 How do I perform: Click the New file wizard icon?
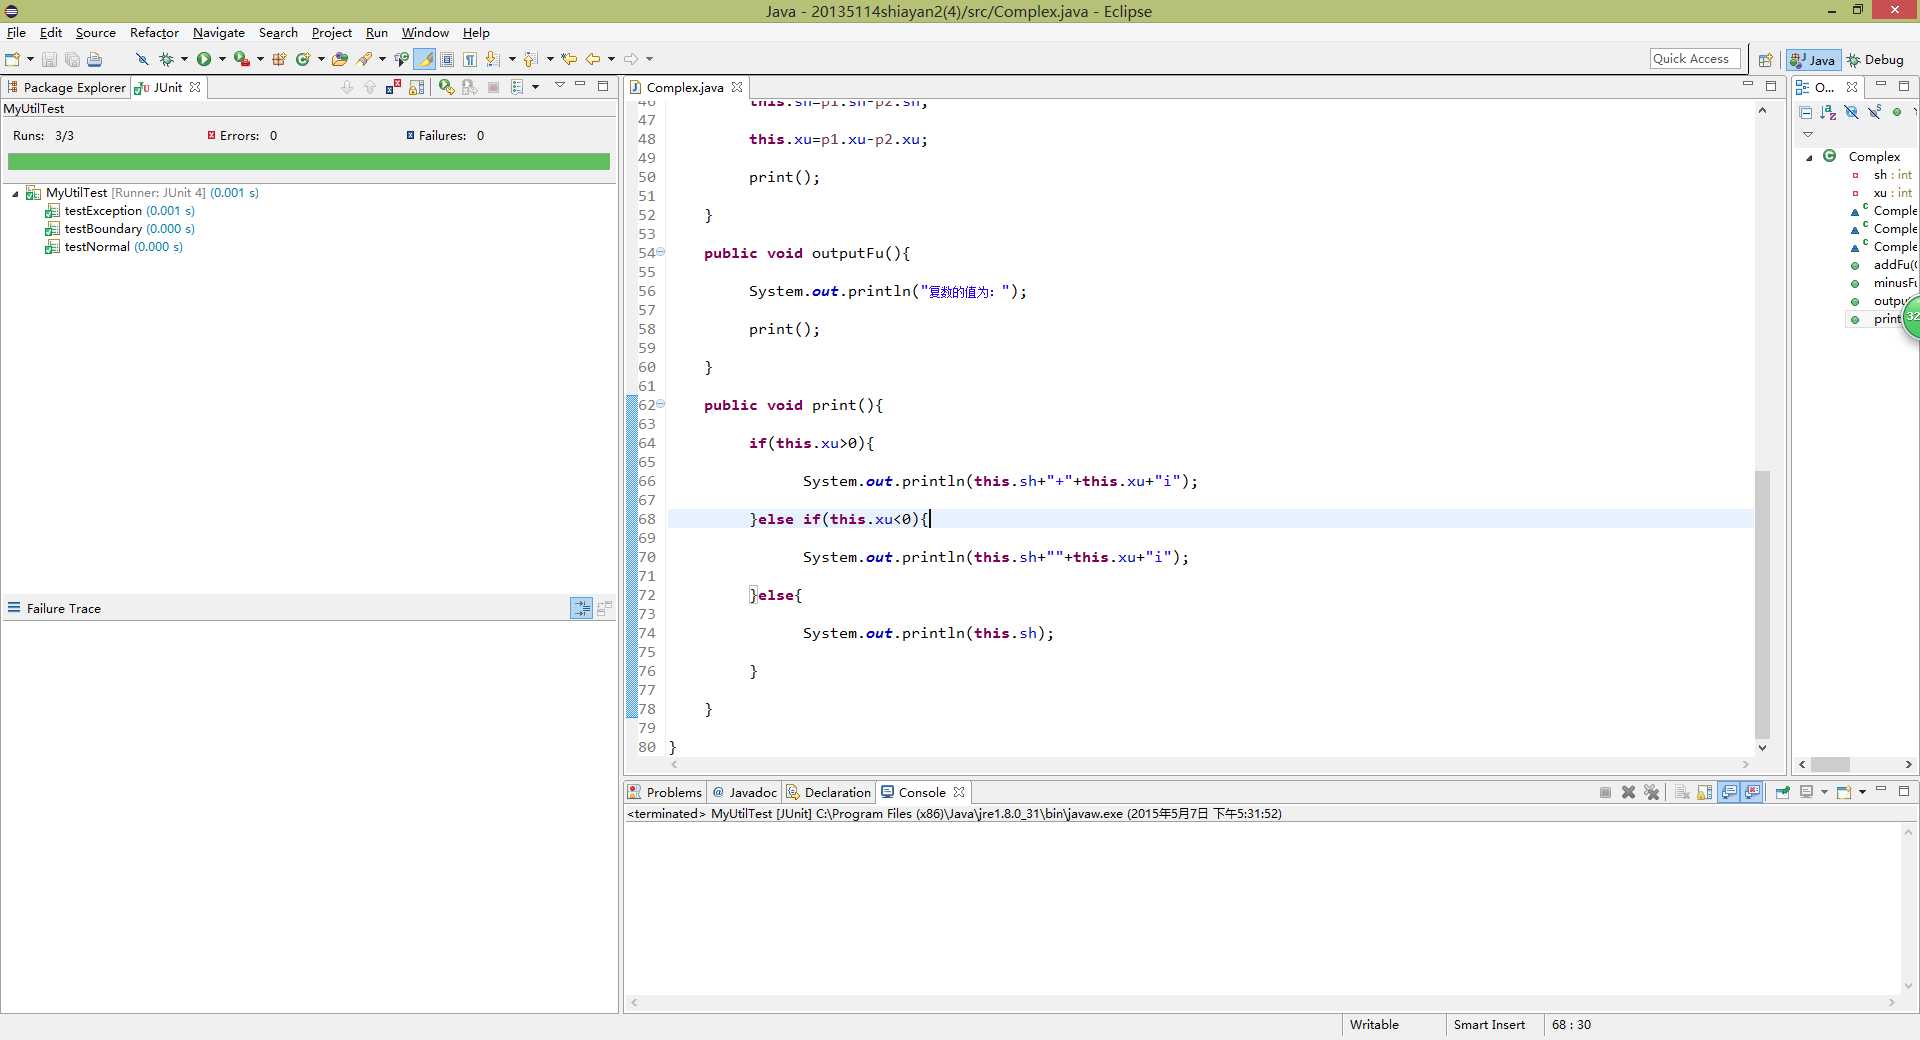[12, 59]
